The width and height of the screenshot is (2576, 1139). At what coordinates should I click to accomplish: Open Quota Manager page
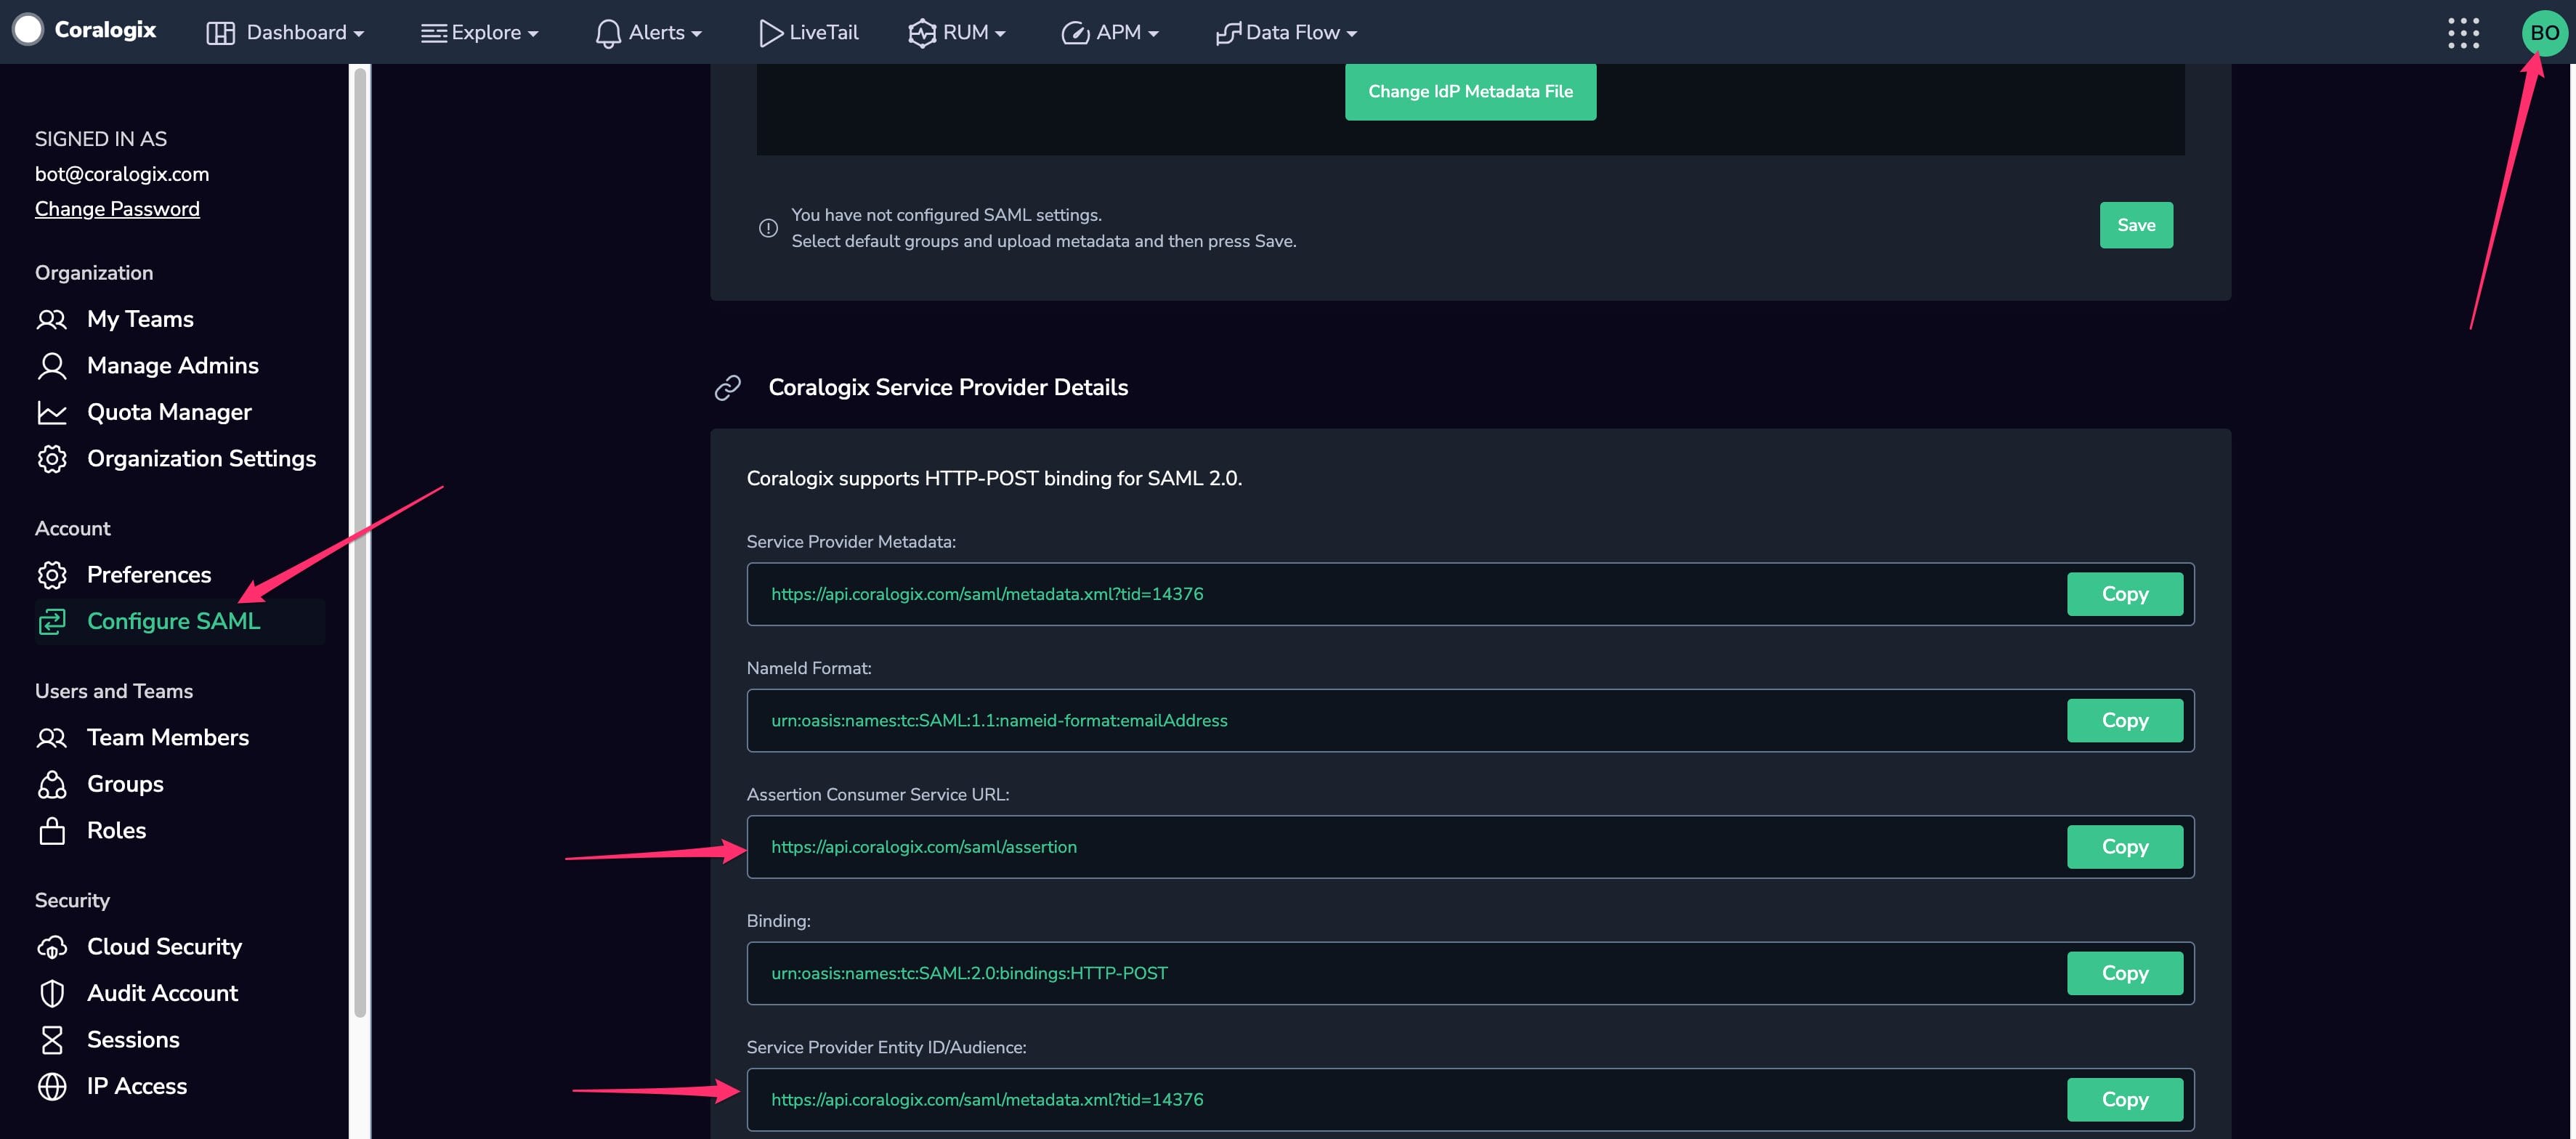coord(169,412)
